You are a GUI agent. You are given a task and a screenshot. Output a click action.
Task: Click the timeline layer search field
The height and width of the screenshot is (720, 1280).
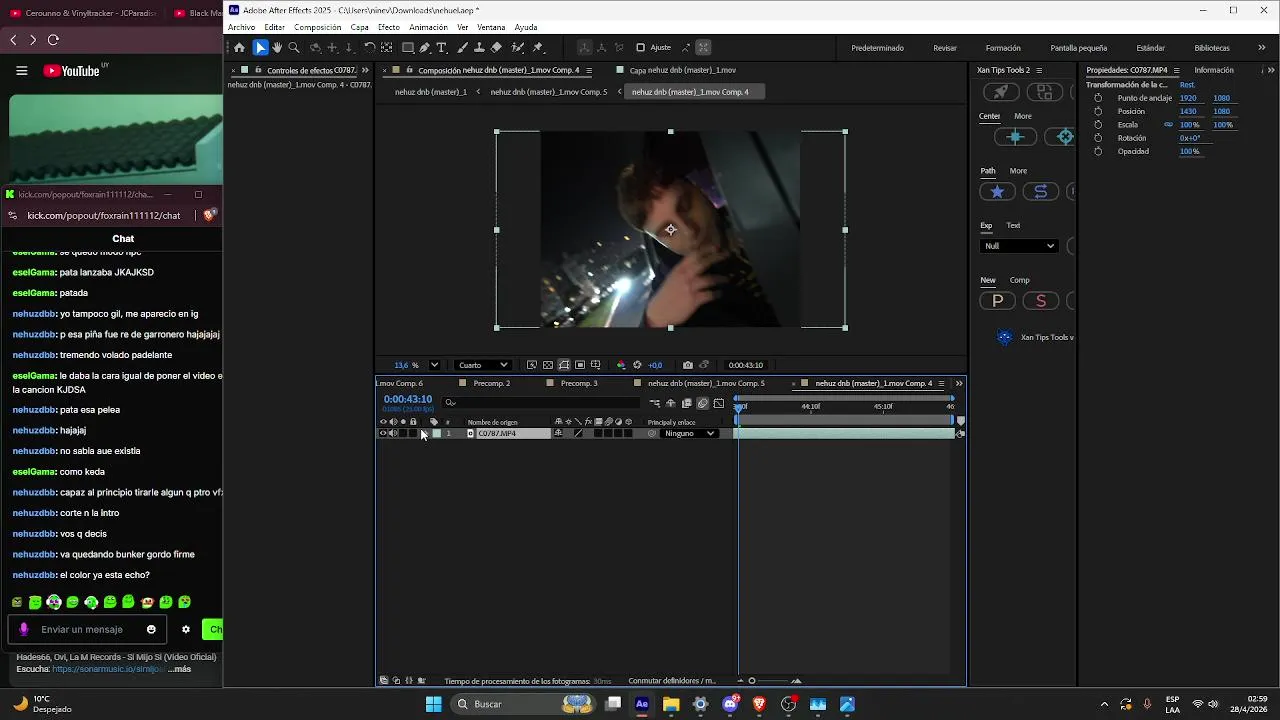540,403
